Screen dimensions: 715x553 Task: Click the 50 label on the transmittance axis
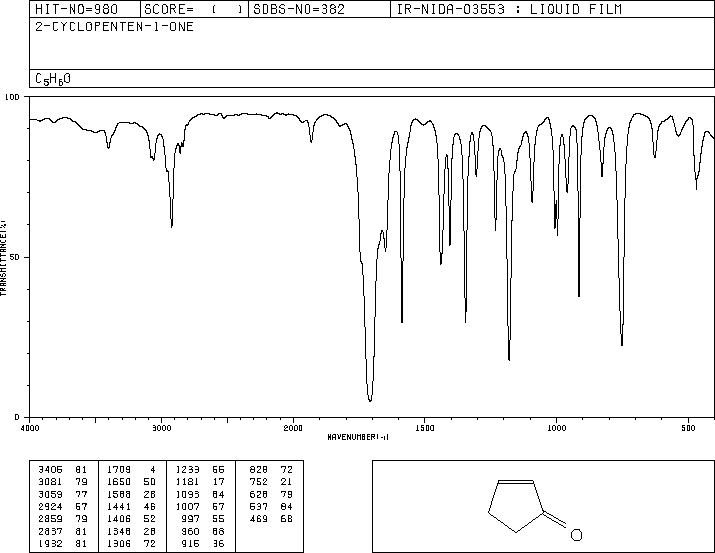click(x=15, y=257)
